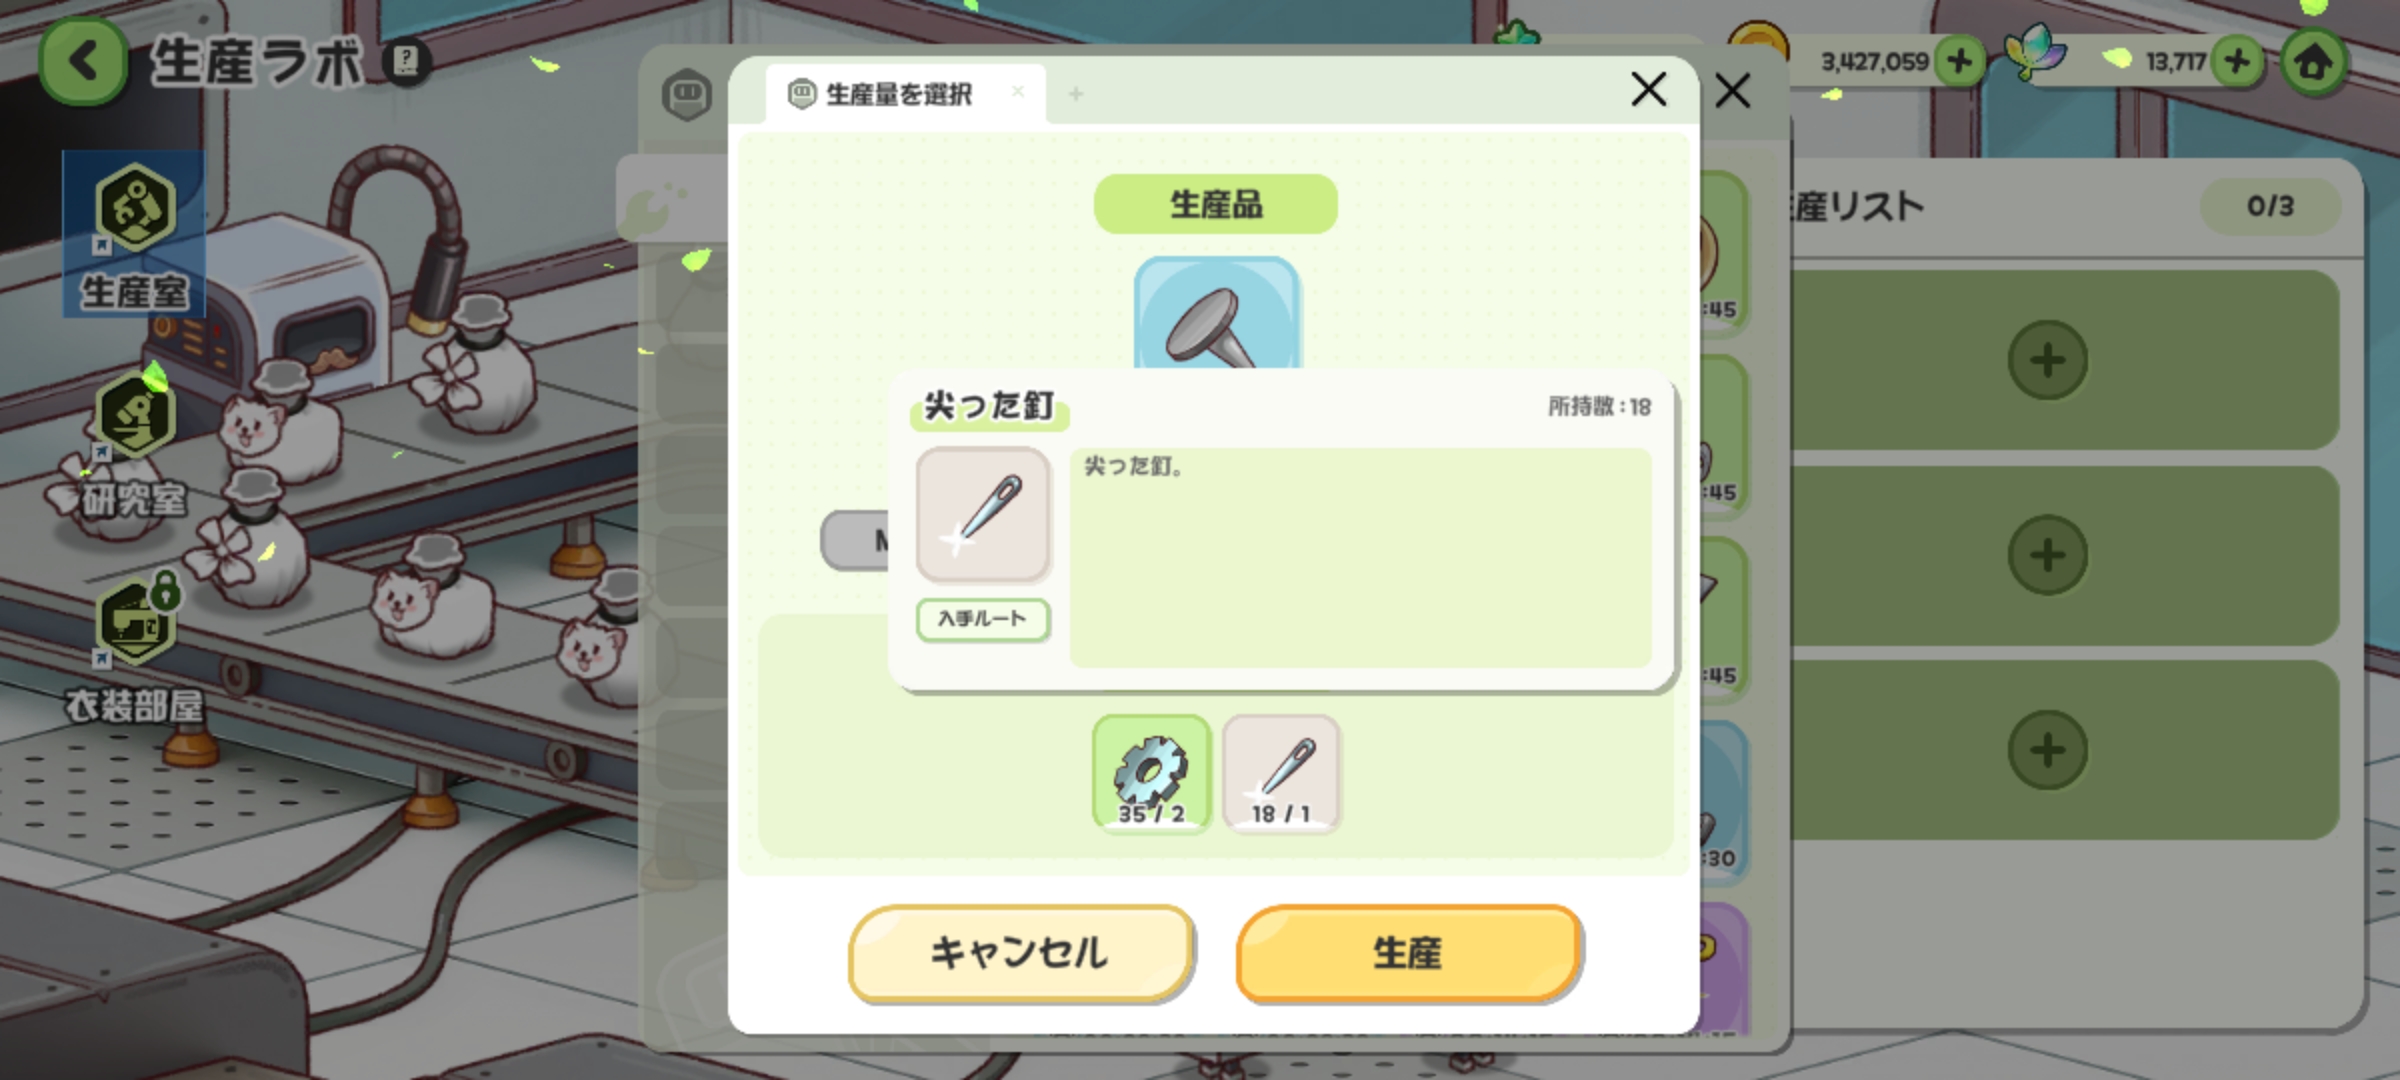The height and width of the screenshot is (1080, 2400).
Task: Close the 生産量を選択 tab with small x
Action: [1018, 91]
